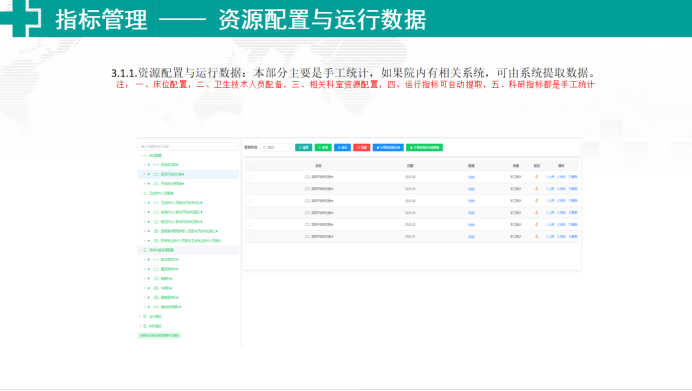Image resolution: width=692 pixels, height=391 pixels.
Task: Open the blue value link in the 2023-04 row
Action: [x=471, y=201]
